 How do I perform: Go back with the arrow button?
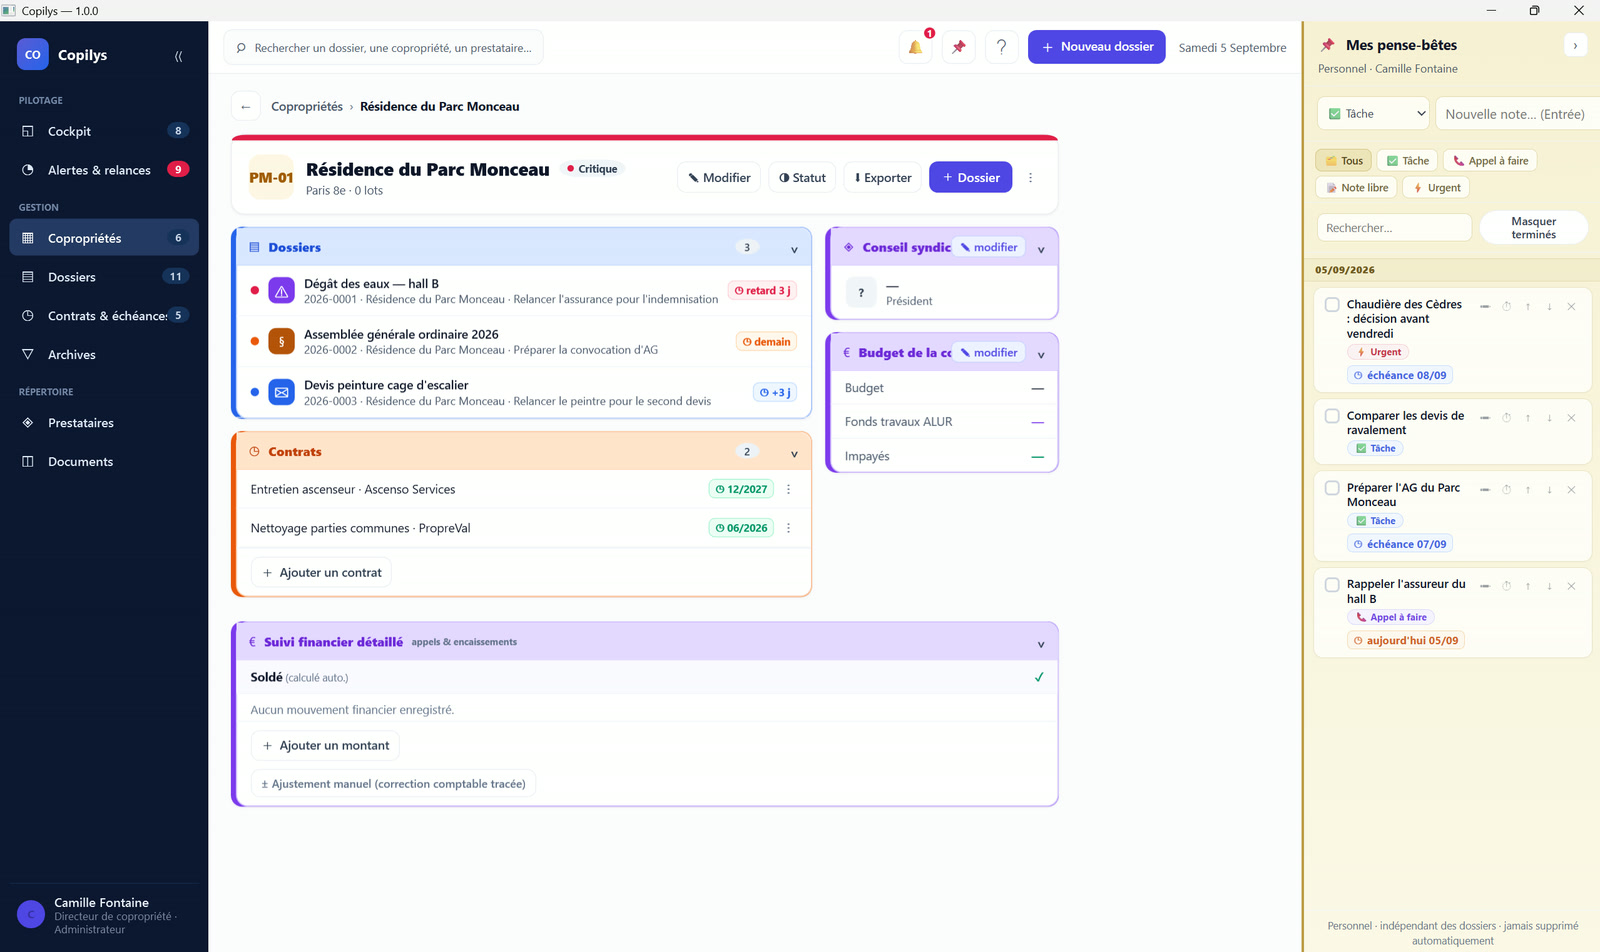pos(246,107)
